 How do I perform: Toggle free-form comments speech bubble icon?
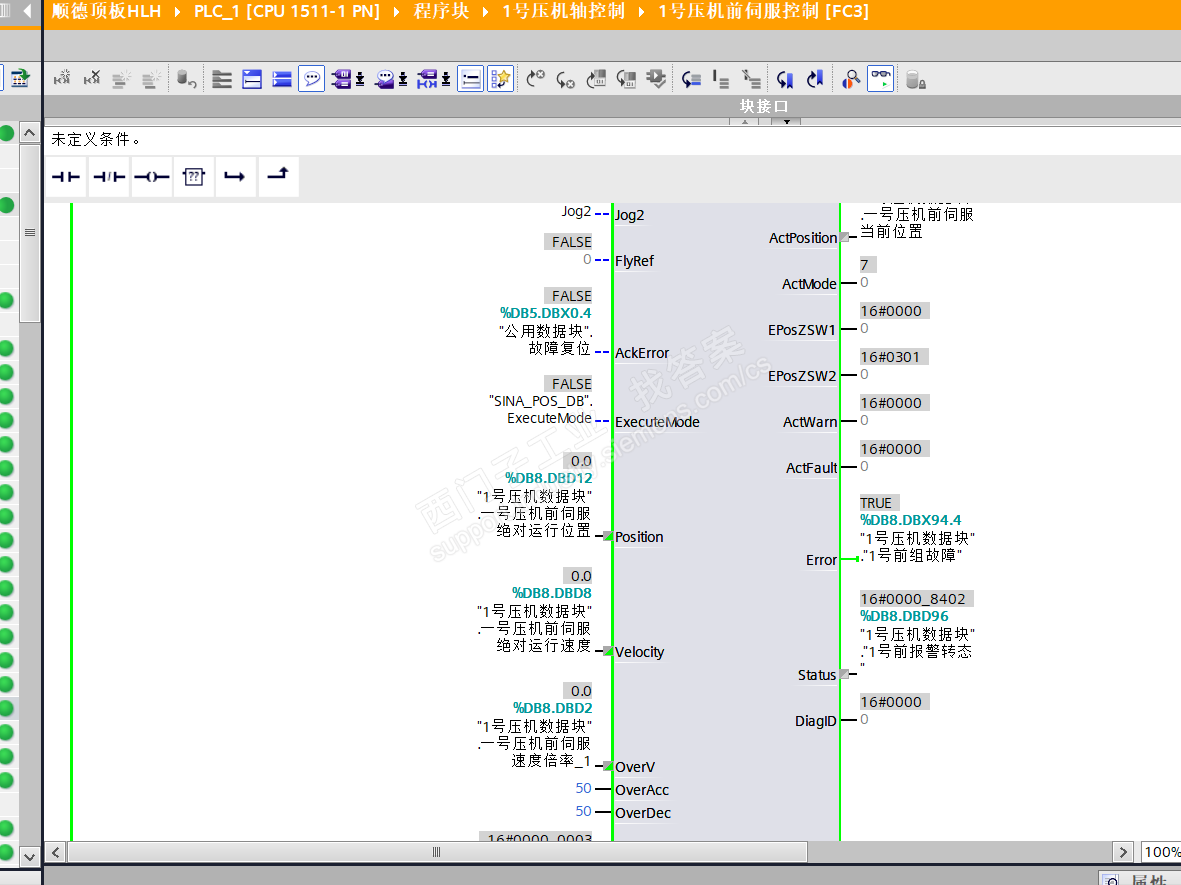tap(311, 78)
